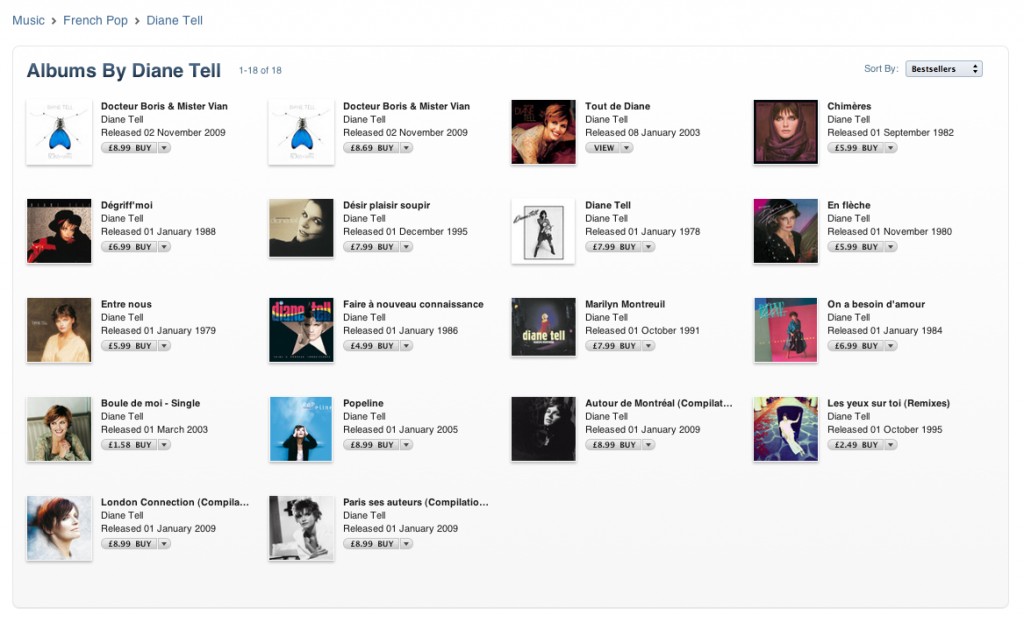This screenshot has height=622, width=1024.
Task: Buy Dégriff'moi for £6.99
Action: pos(129,247)
